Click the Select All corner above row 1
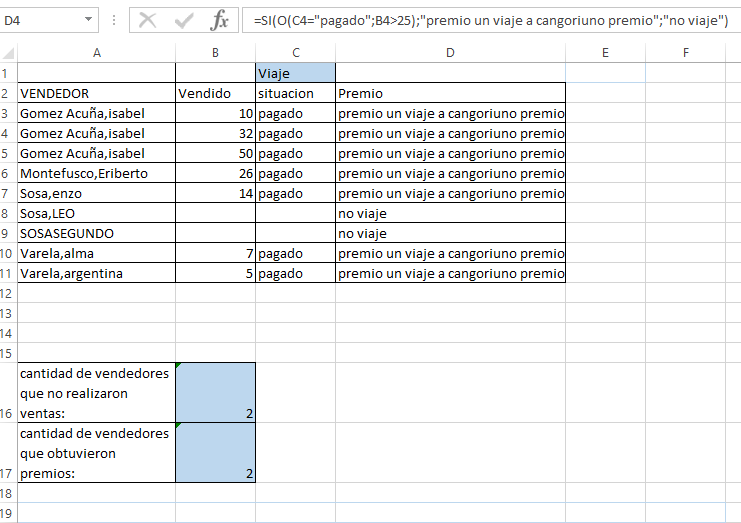 tap(7, 53)
